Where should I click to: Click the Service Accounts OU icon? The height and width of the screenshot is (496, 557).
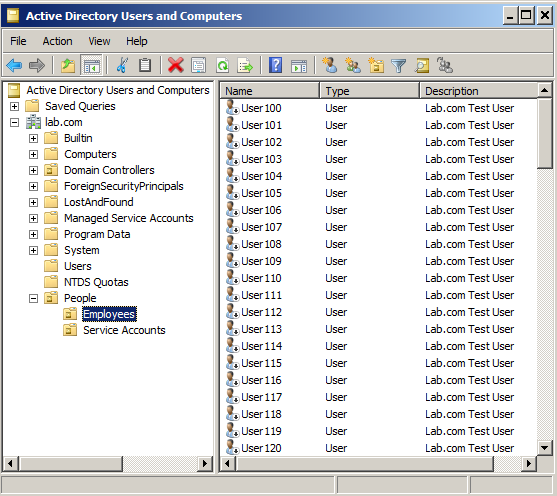(70, 330)
